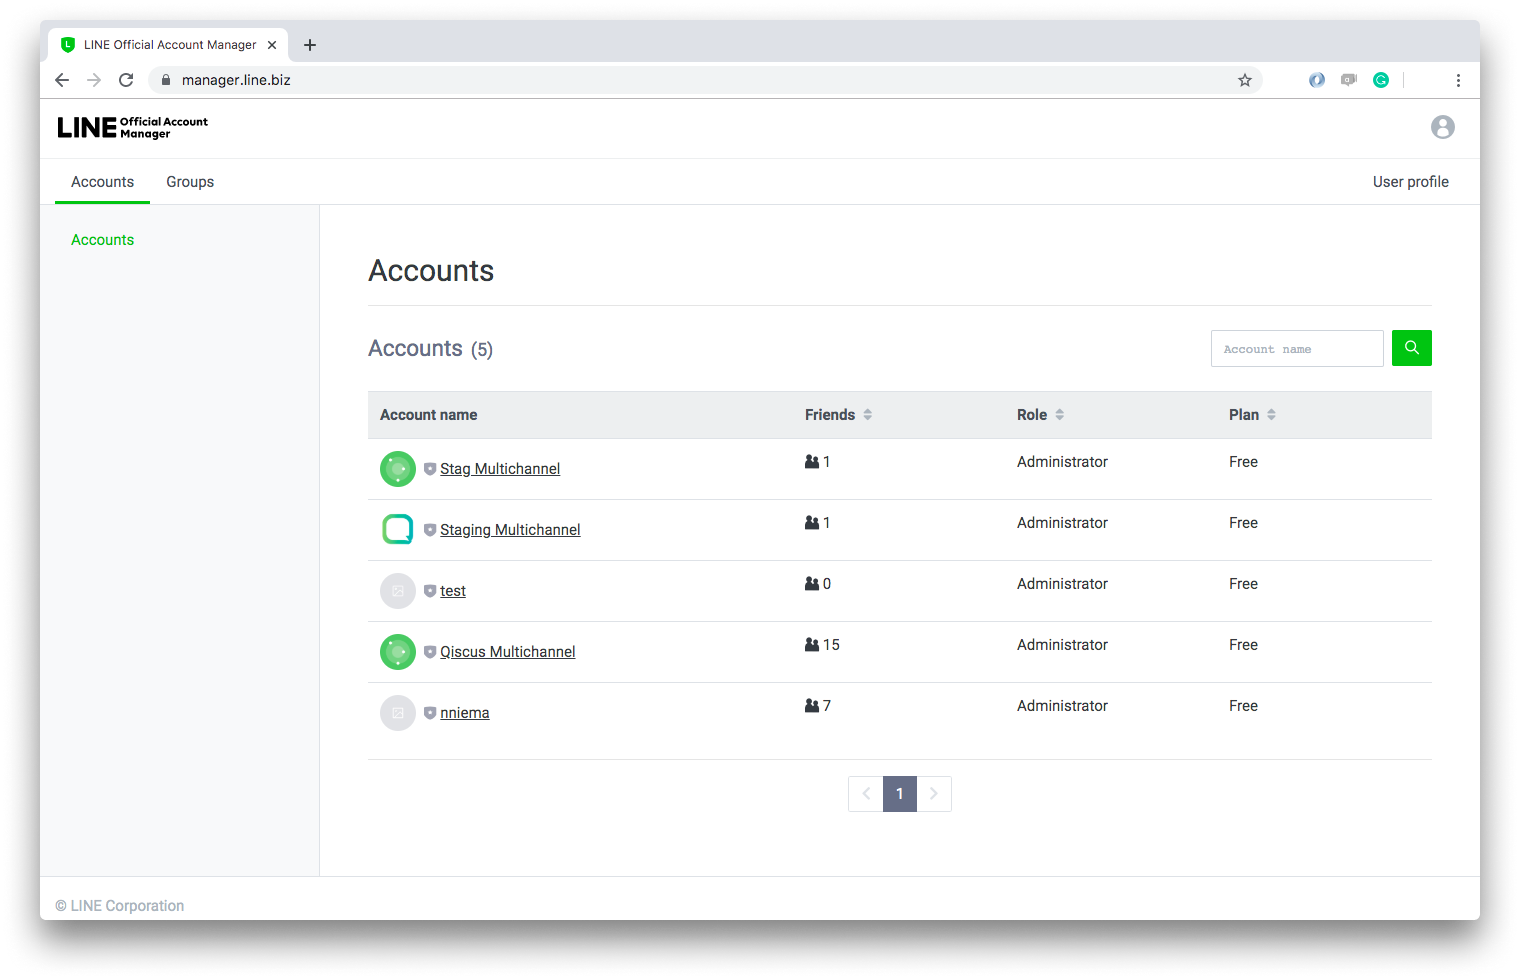Open the Stag Multichannel account
Screen dimensions: 1520x980
click(500, 469)
